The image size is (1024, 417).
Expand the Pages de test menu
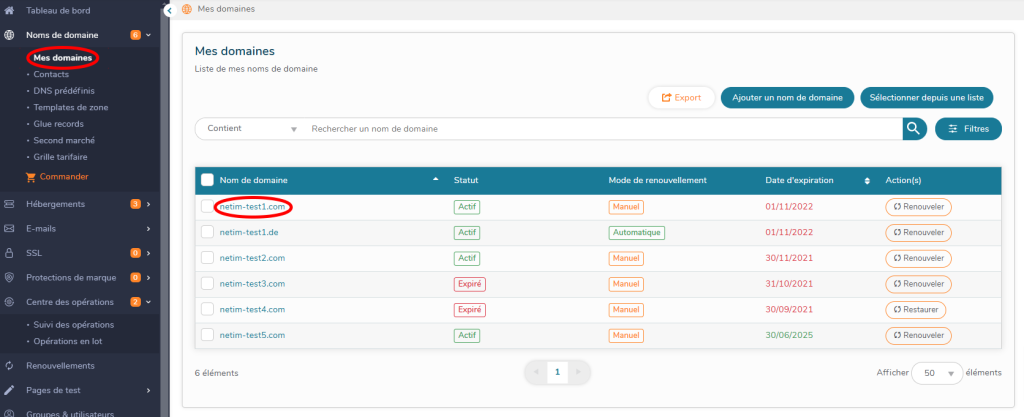pyautogui.click(x=80, y=390)
